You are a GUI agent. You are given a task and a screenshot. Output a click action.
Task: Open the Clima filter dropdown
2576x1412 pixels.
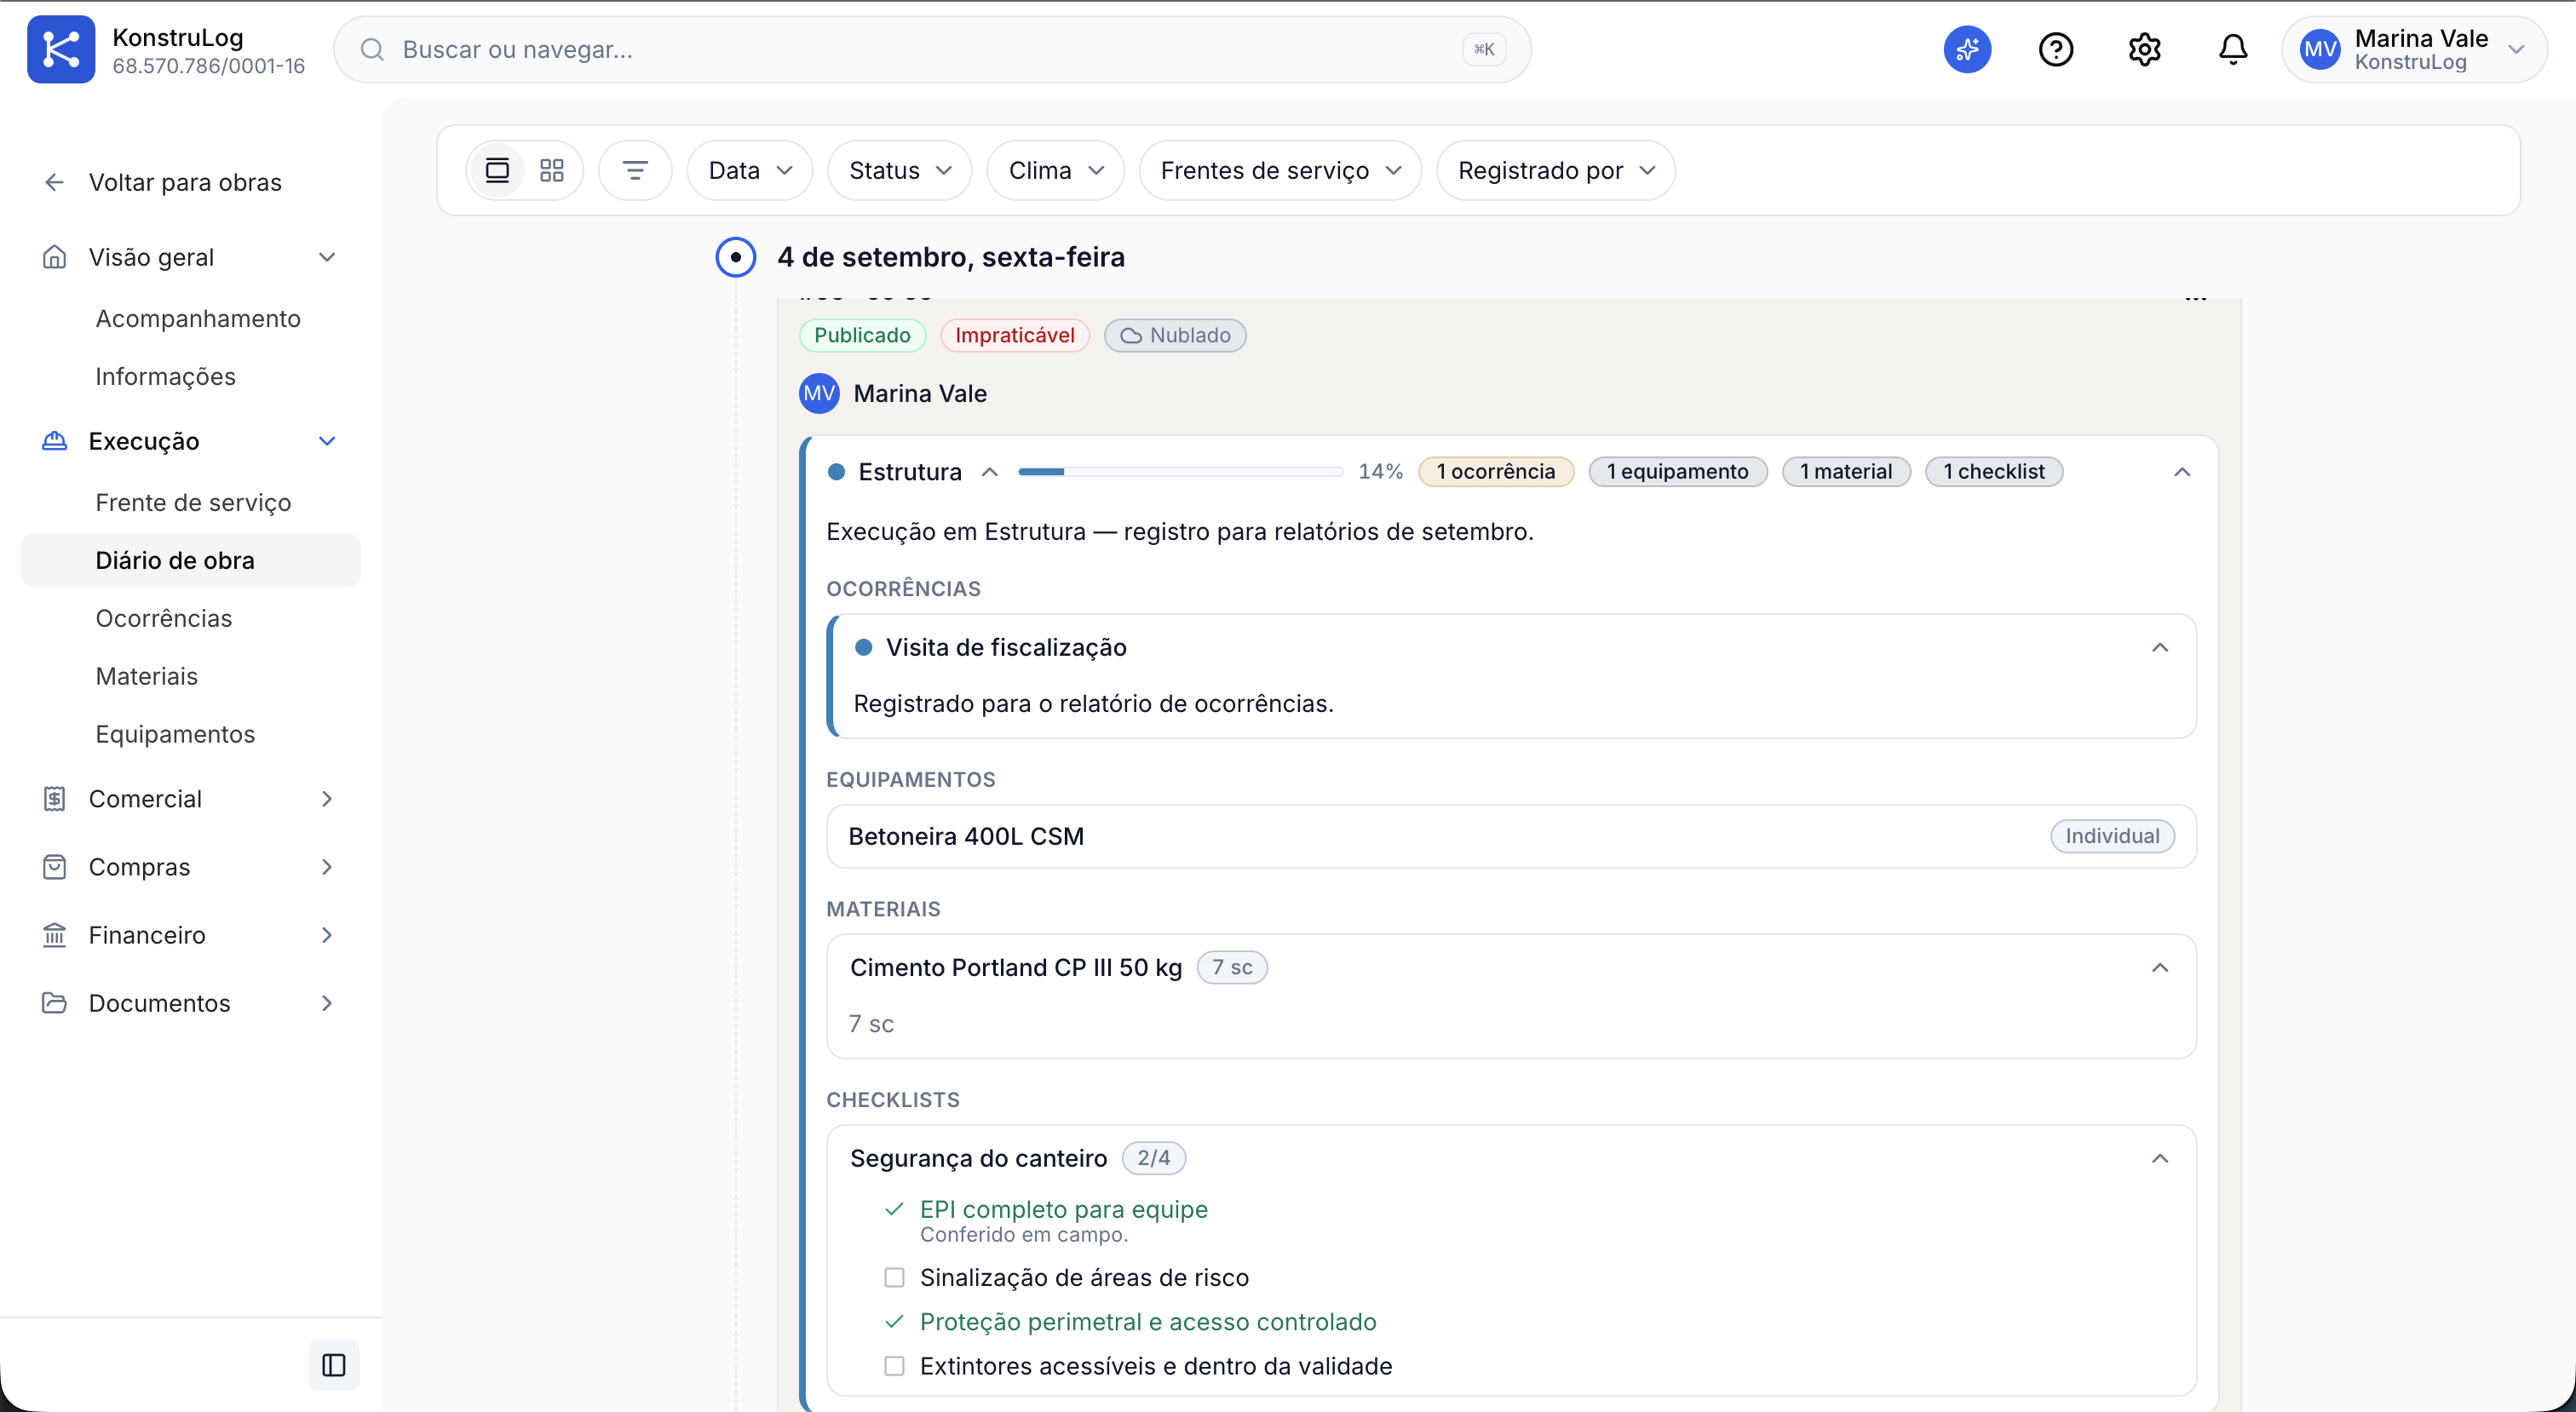click(1056, 171)
